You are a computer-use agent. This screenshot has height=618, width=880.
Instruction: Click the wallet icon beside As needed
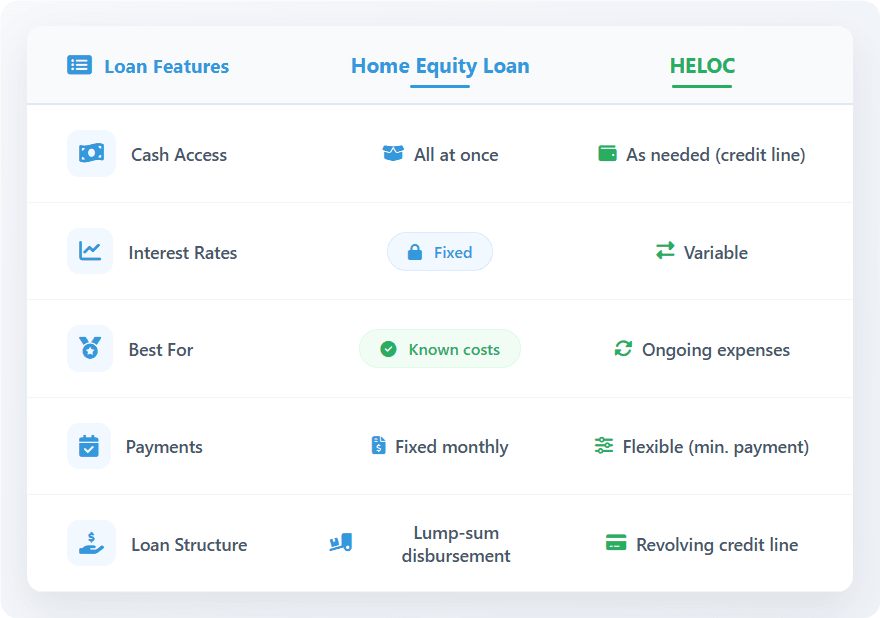pos(607,153)
